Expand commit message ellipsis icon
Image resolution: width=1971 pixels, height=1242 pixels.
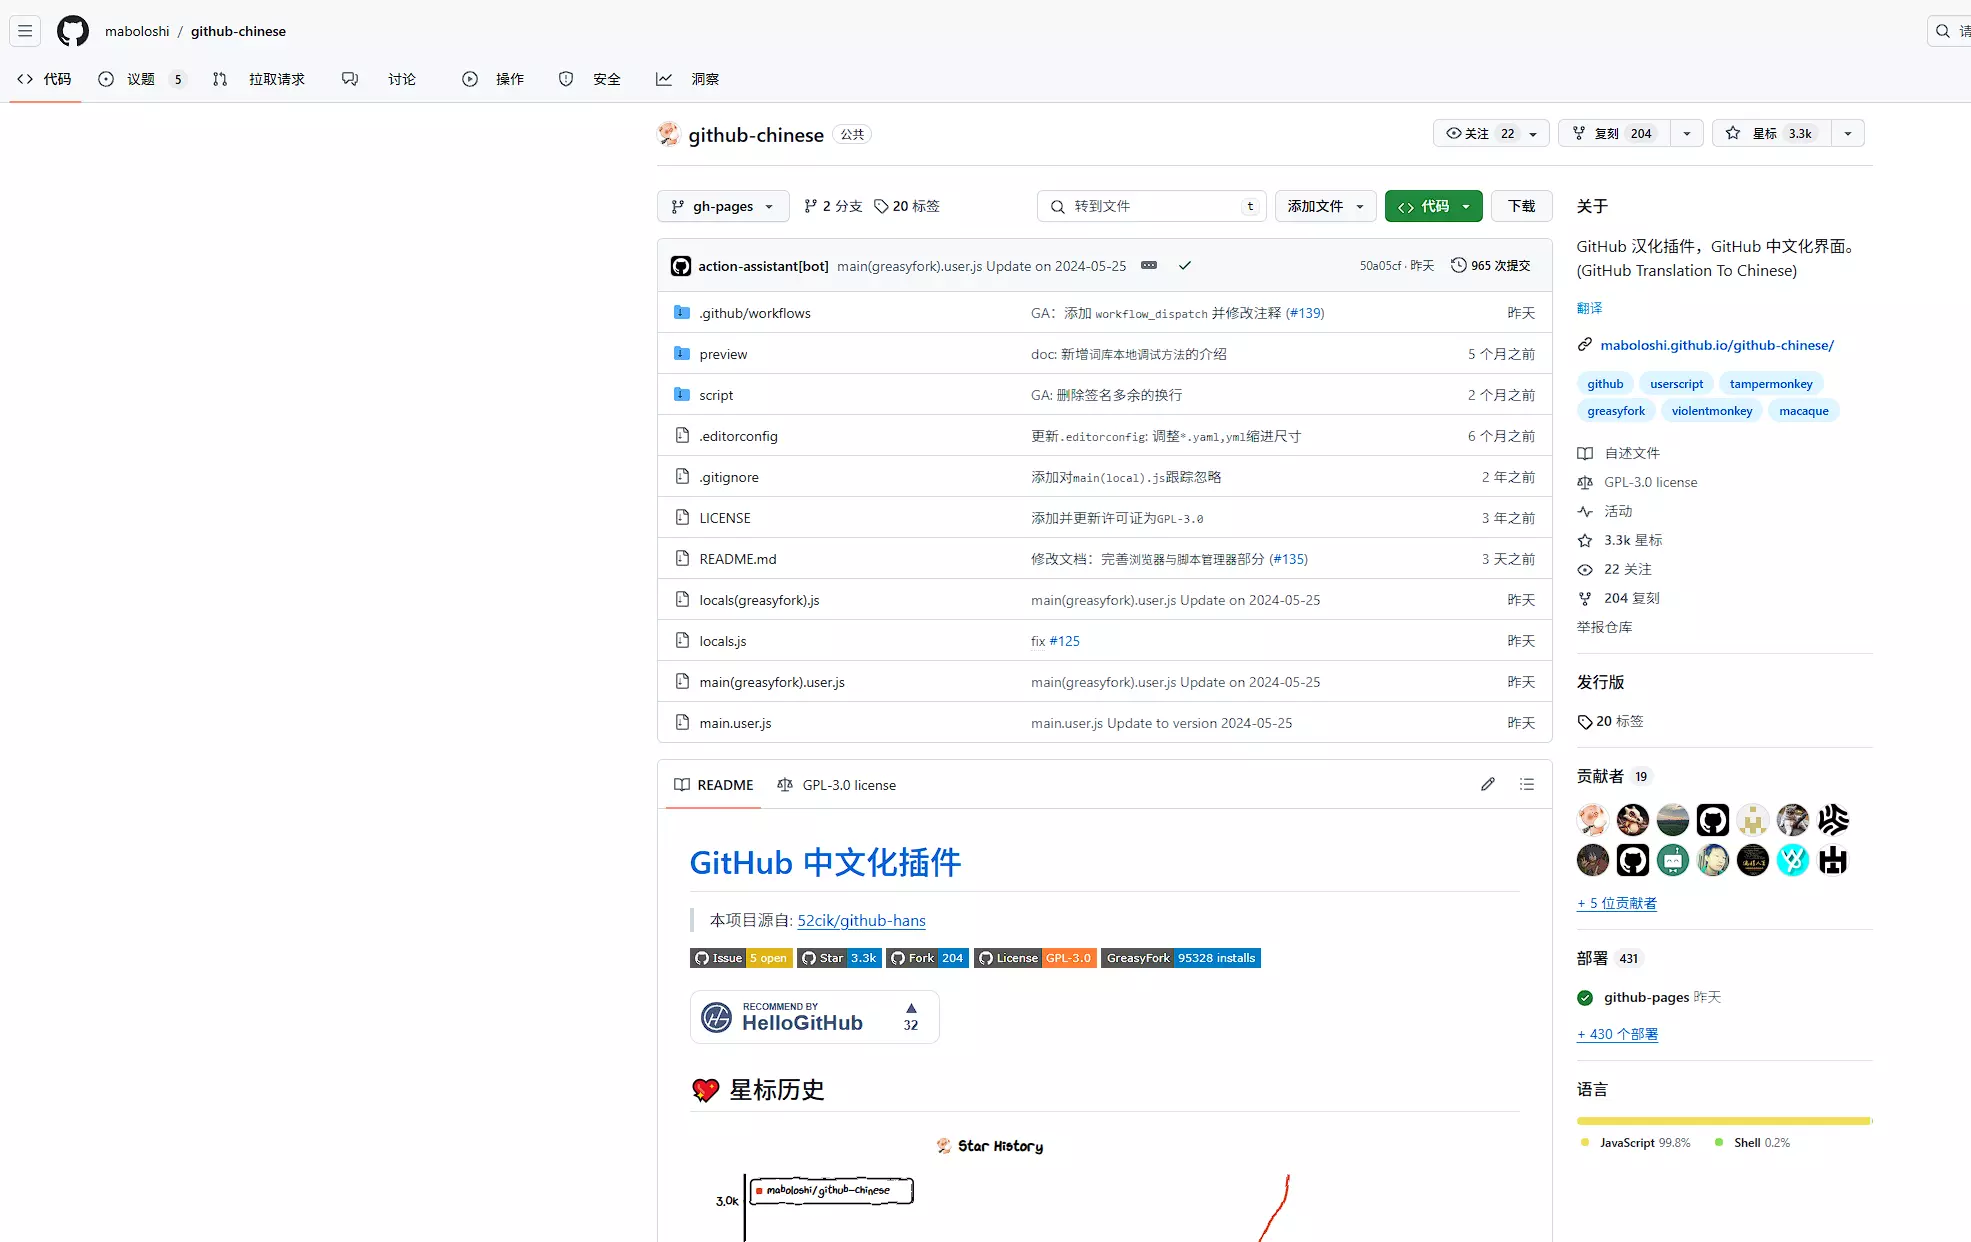click(1149, 266)
